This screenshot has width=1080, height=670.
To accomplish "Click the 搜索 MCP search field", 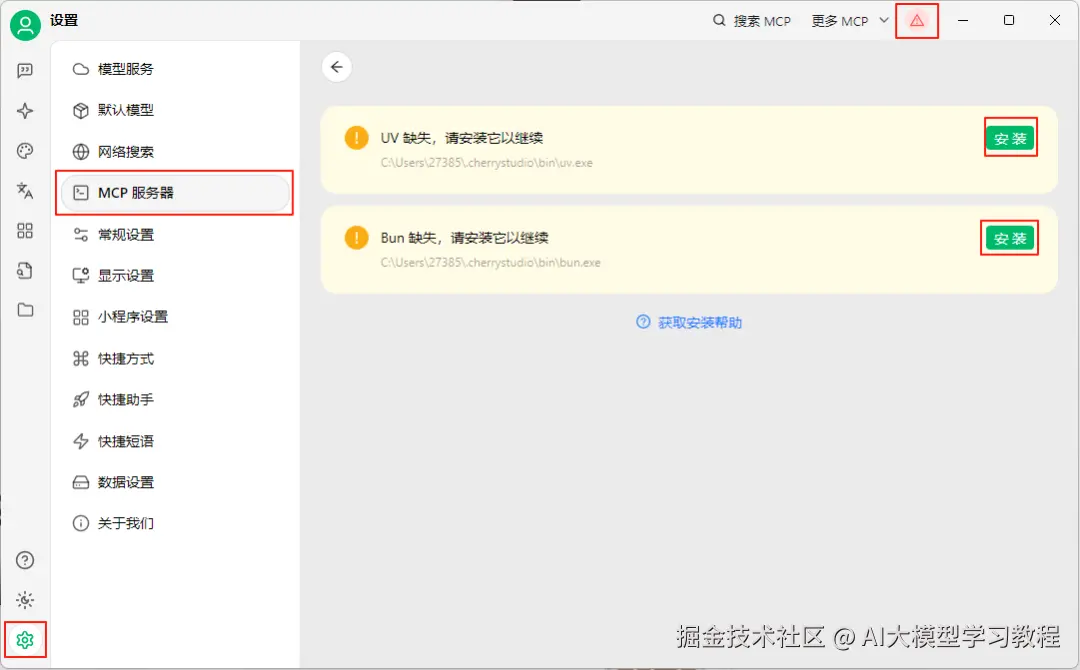I will point(752,21).
